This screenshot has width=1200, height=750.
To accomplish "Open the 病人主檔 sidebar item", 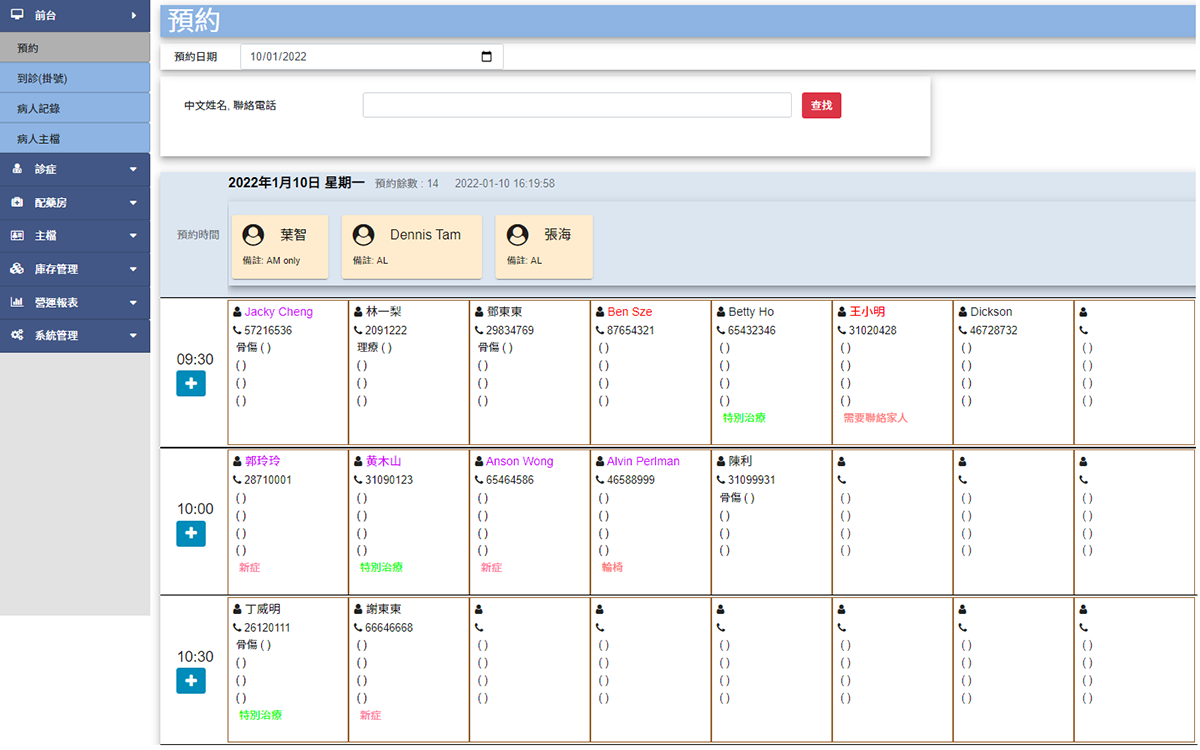I will click(75, 138).
